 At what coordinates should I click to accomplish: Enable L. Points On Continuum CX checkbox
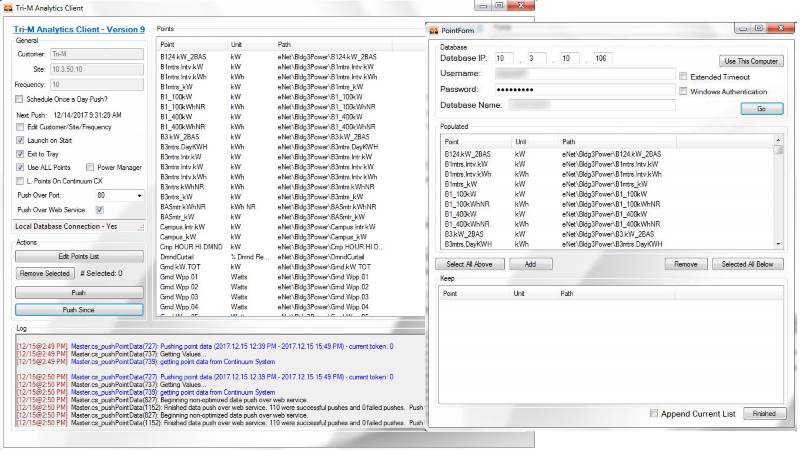pyautogui.click(x=20, y=181)
